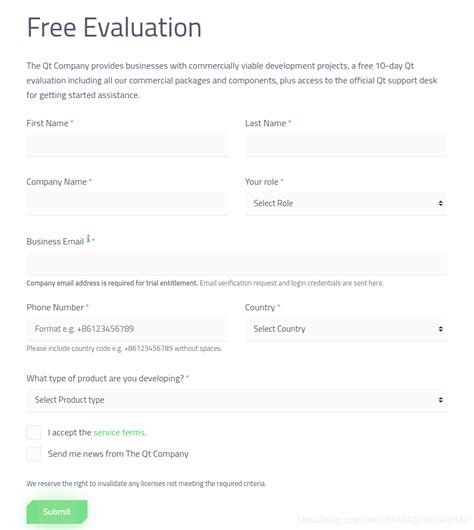The width and height of the screenshot is (474, 530).
Task: Click the 'I accept the' label text
Action: click(69, 433)
